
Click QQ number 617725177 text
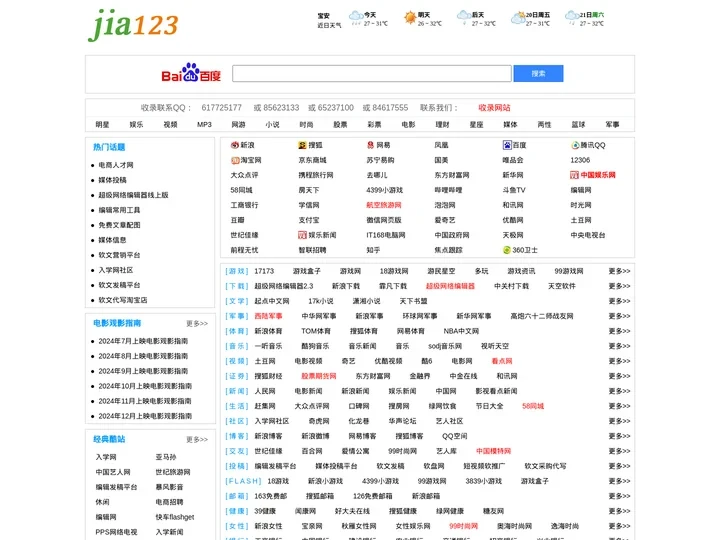tap(221, 108)
